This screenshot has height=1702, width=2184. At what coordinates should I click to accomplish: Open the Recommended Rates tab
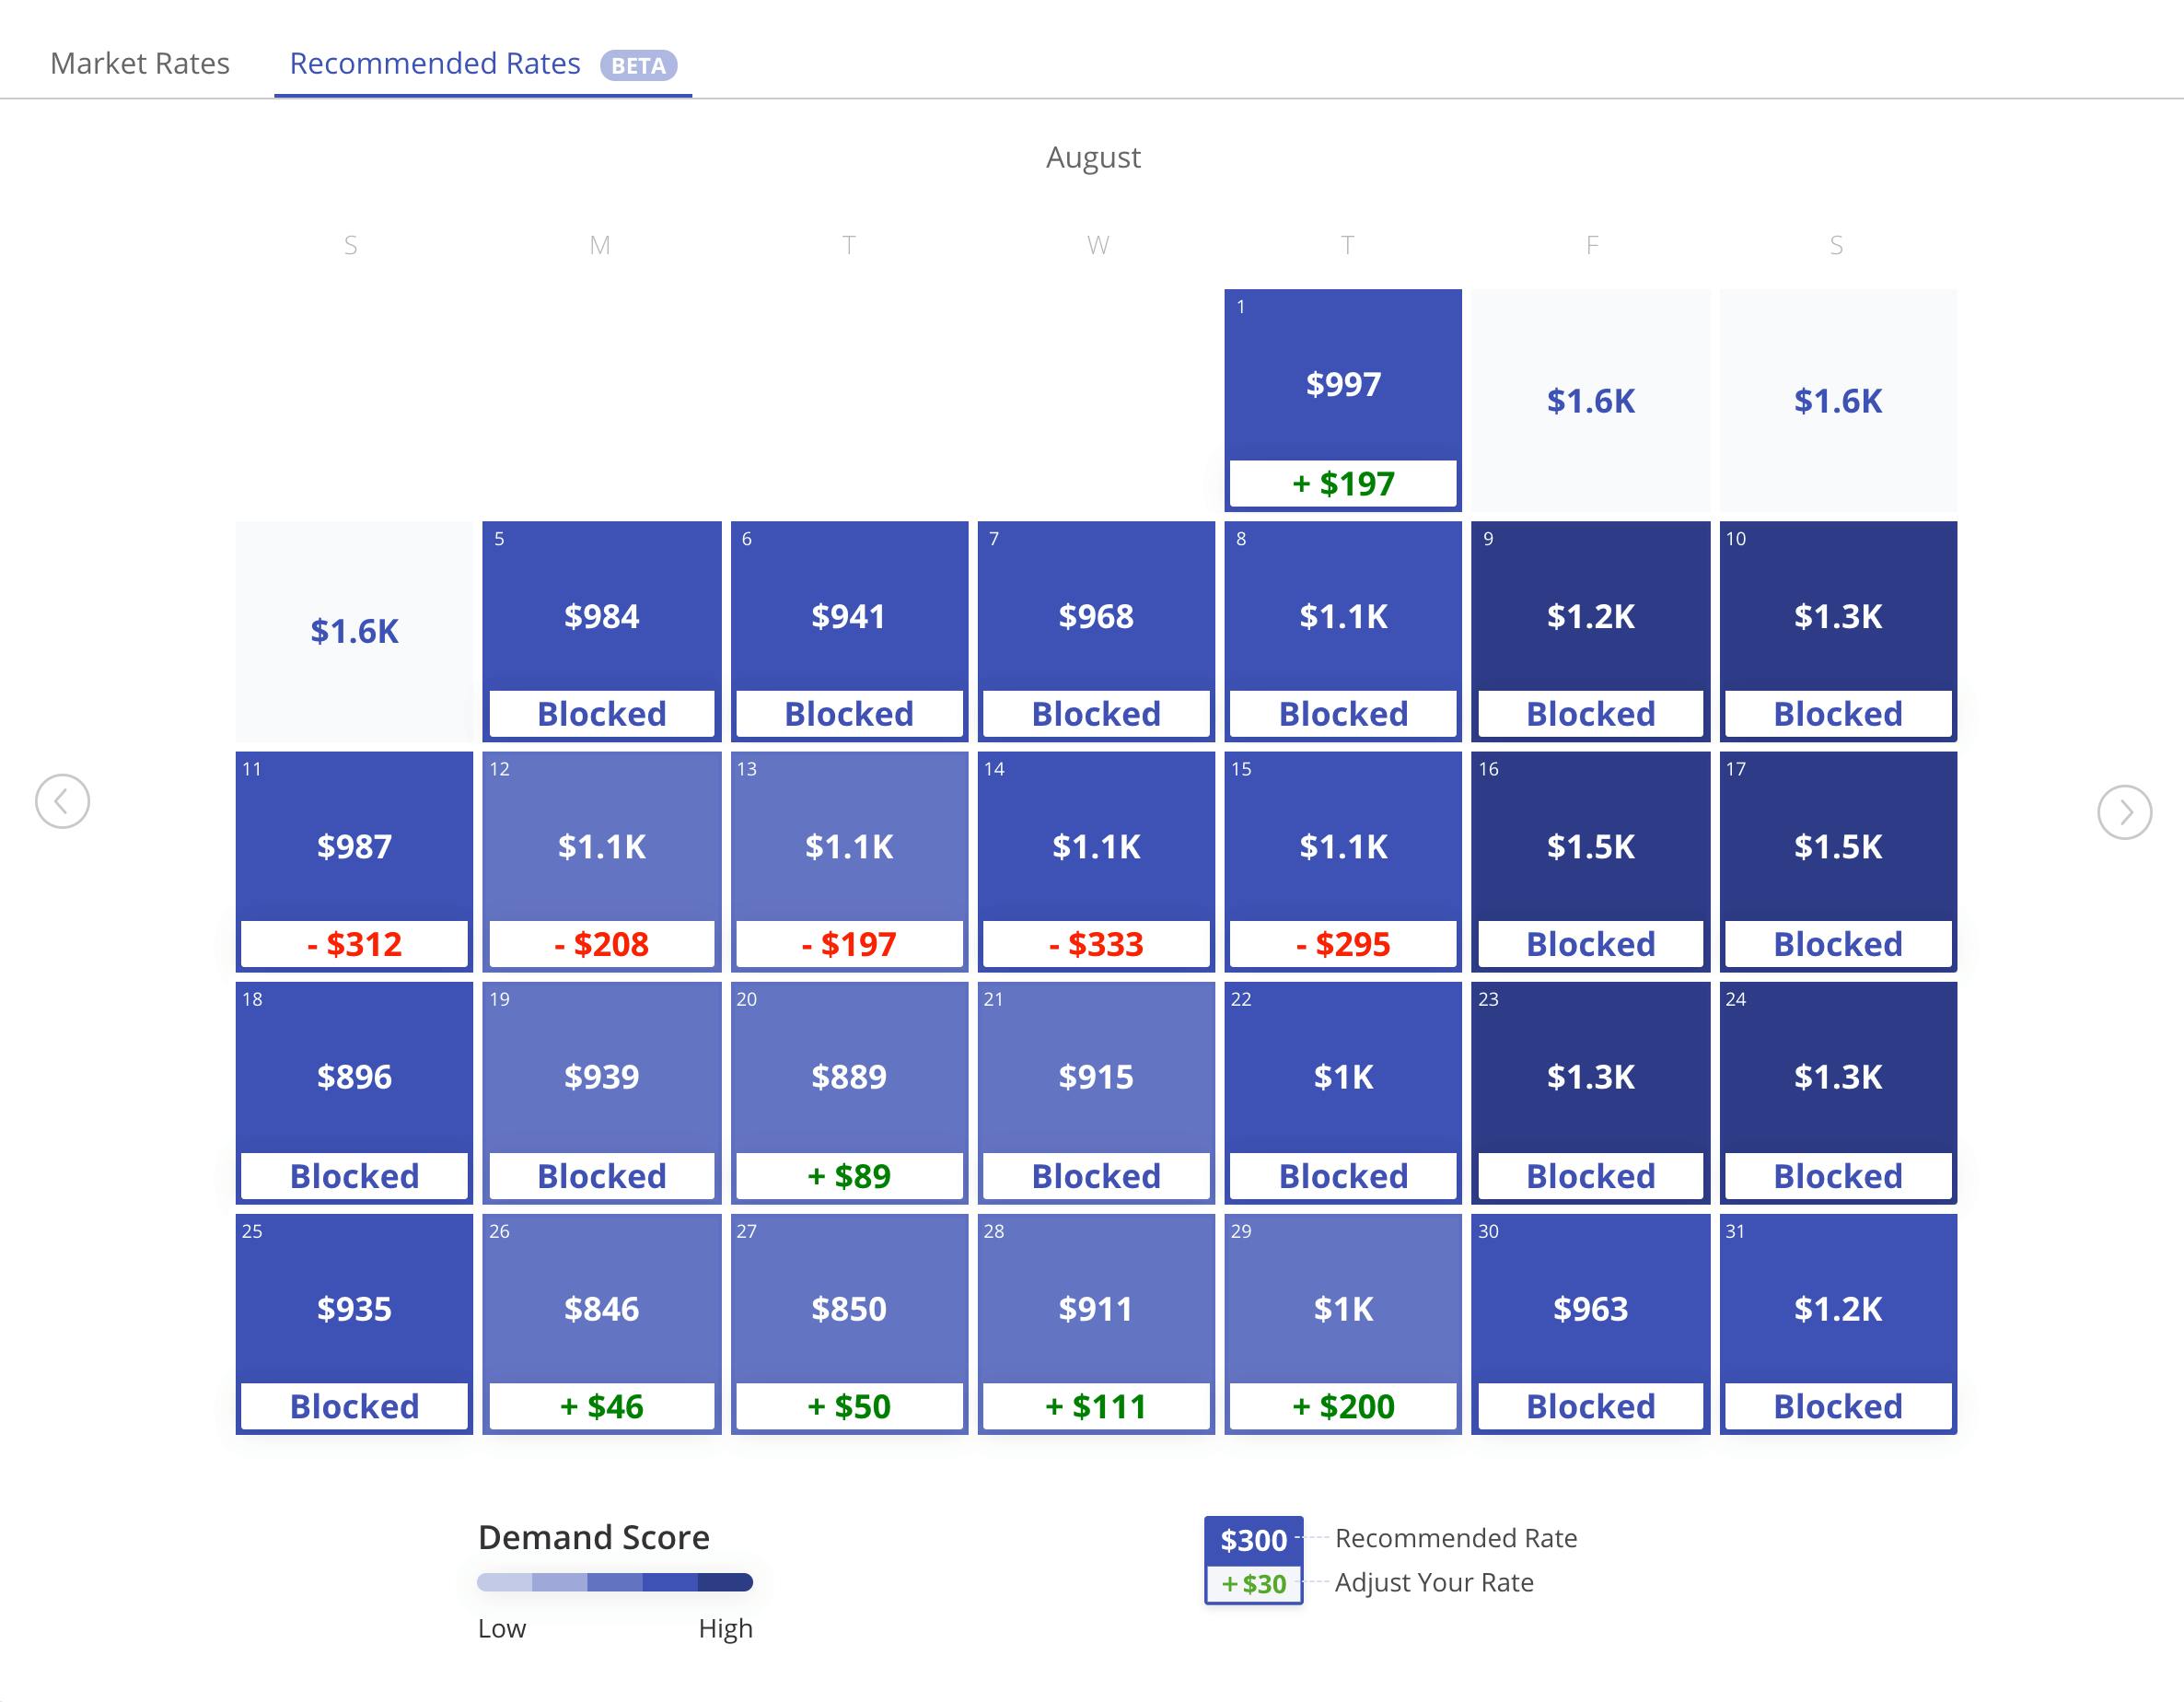[435, 64]
